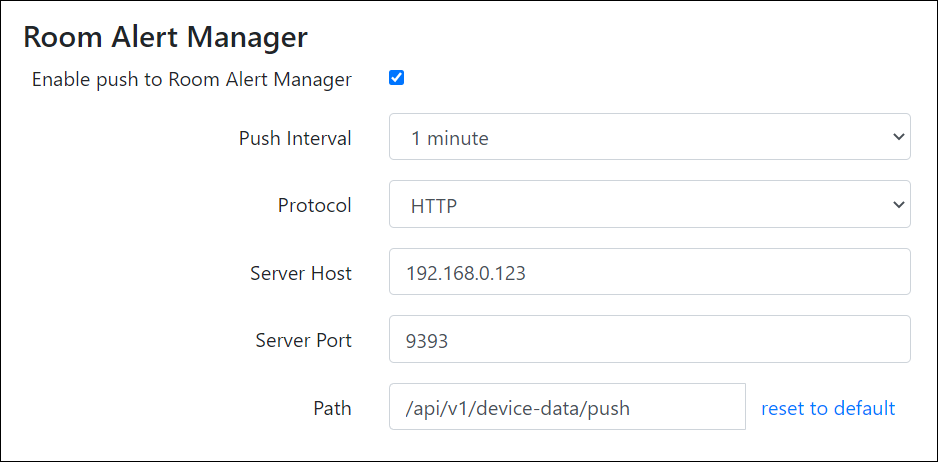Place cursor in the 9393 port value
Viewport: 938px width, 462px height.
pyautogui.click(x=427, y=341)
